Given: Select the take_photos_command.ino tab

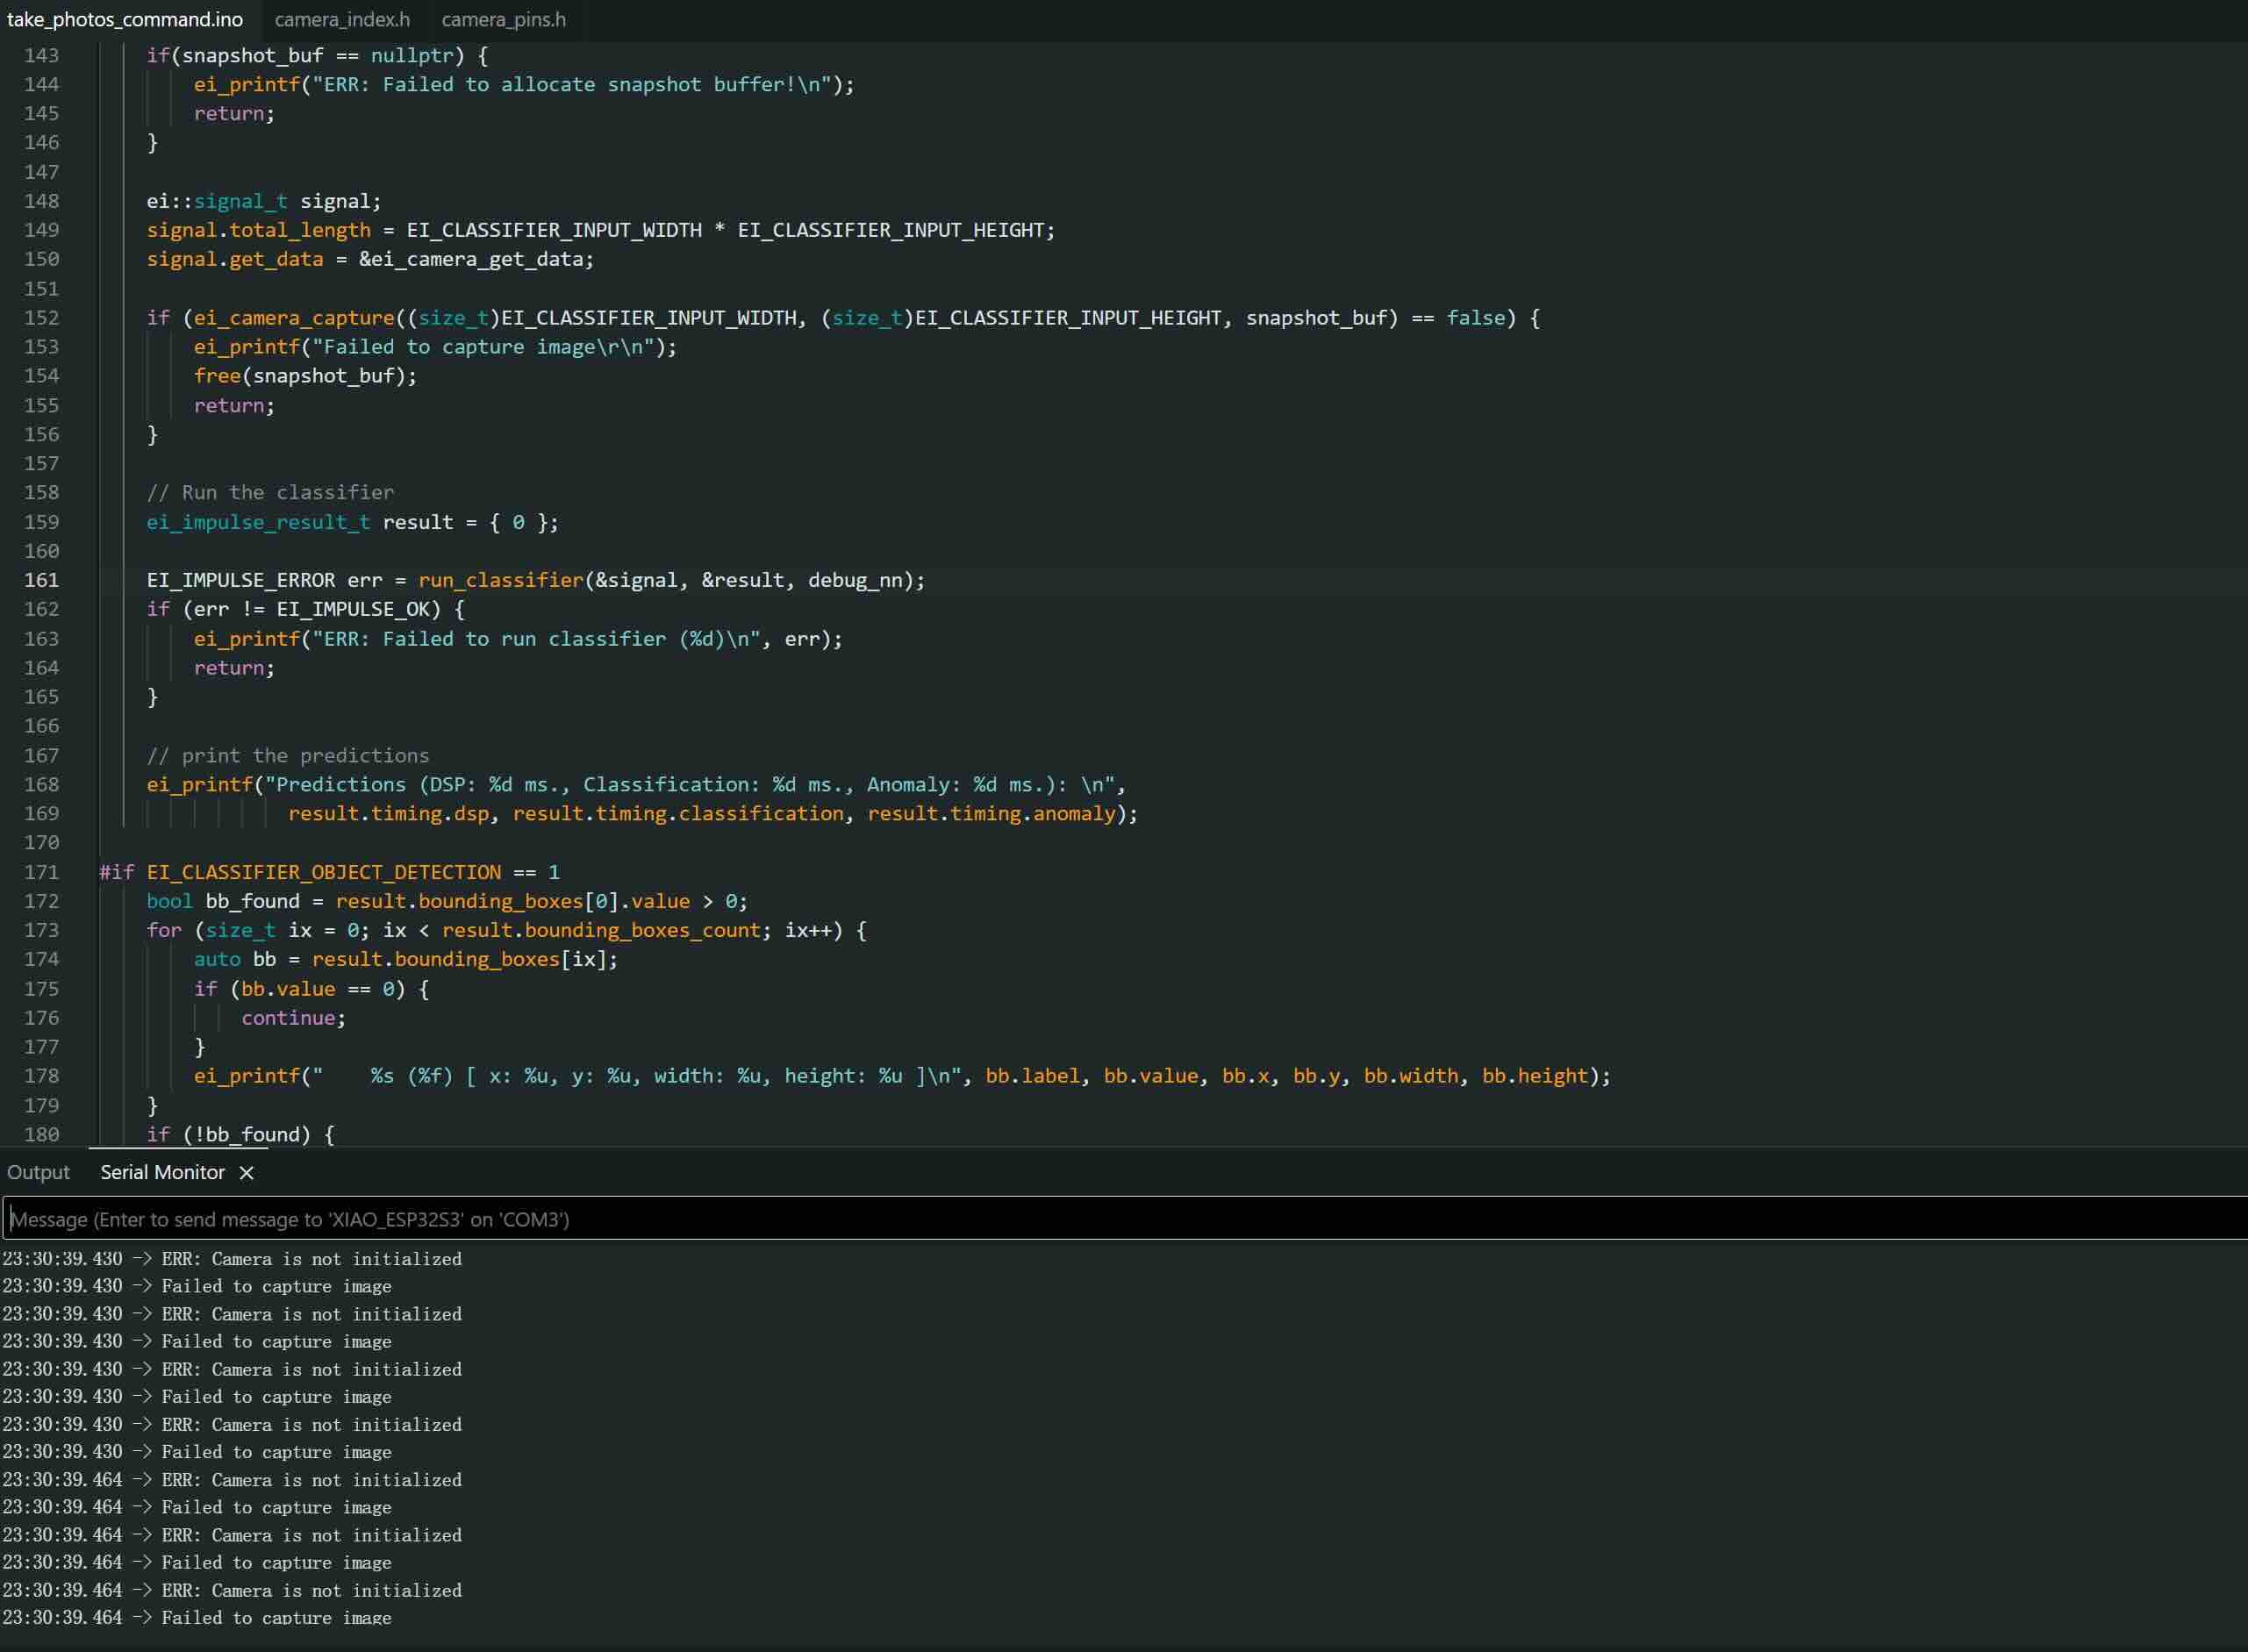Looking at the screenshot, I should point(125,20).
